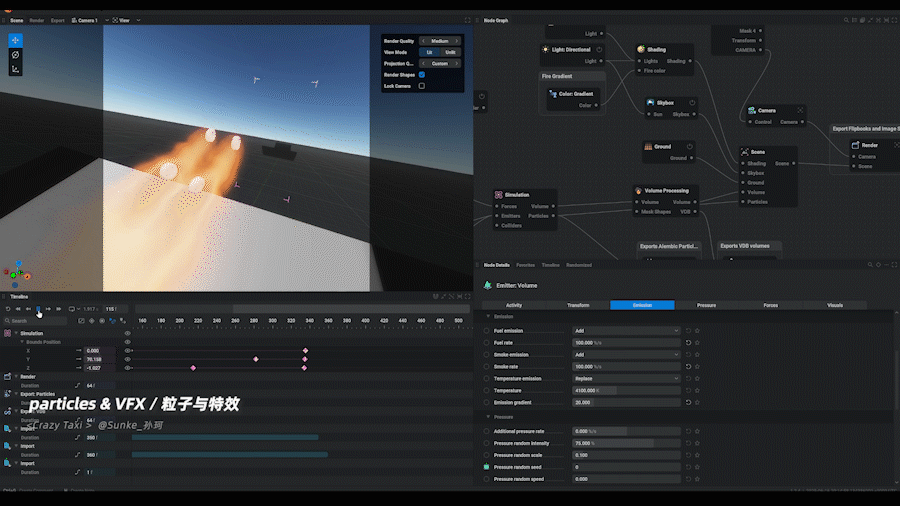Toggle visibility eye for the Simulation track

[x=127, y=333]
